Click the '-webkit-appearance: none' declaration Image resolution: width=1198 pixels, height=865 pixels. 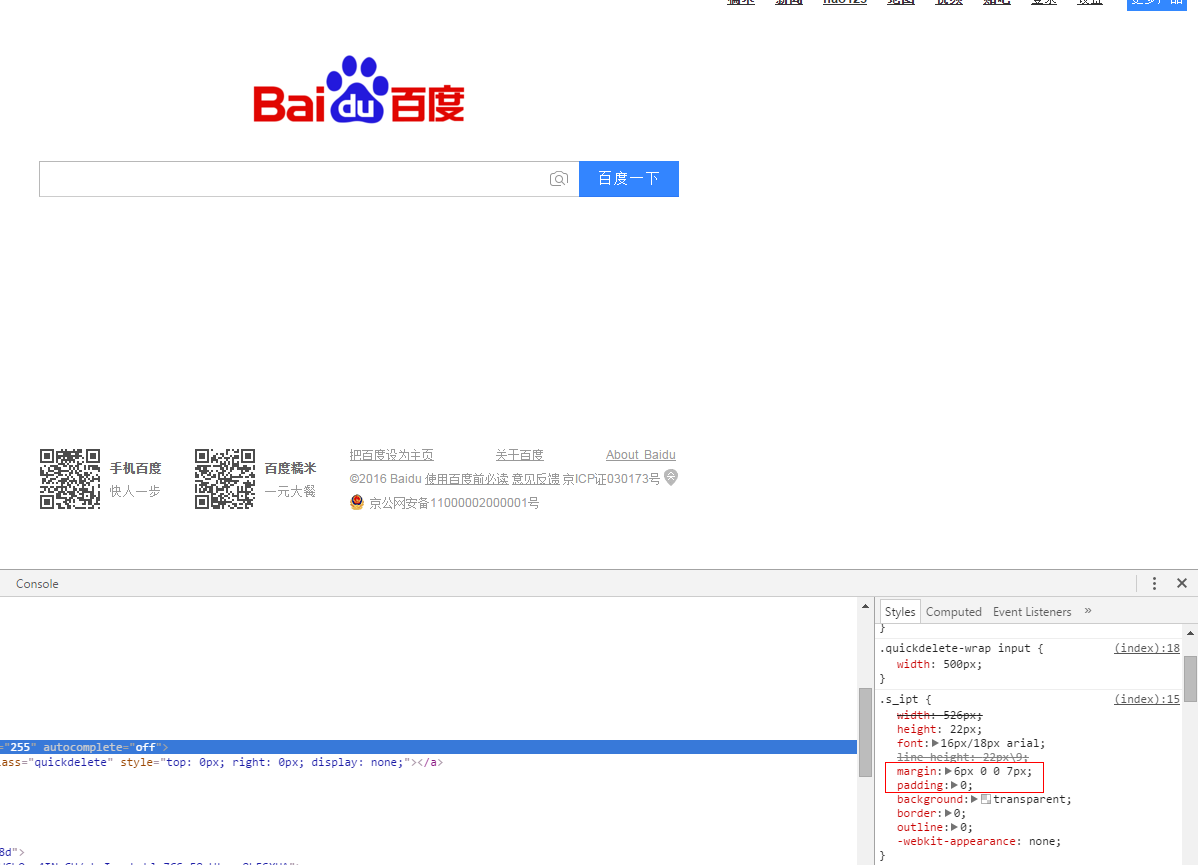979,841
